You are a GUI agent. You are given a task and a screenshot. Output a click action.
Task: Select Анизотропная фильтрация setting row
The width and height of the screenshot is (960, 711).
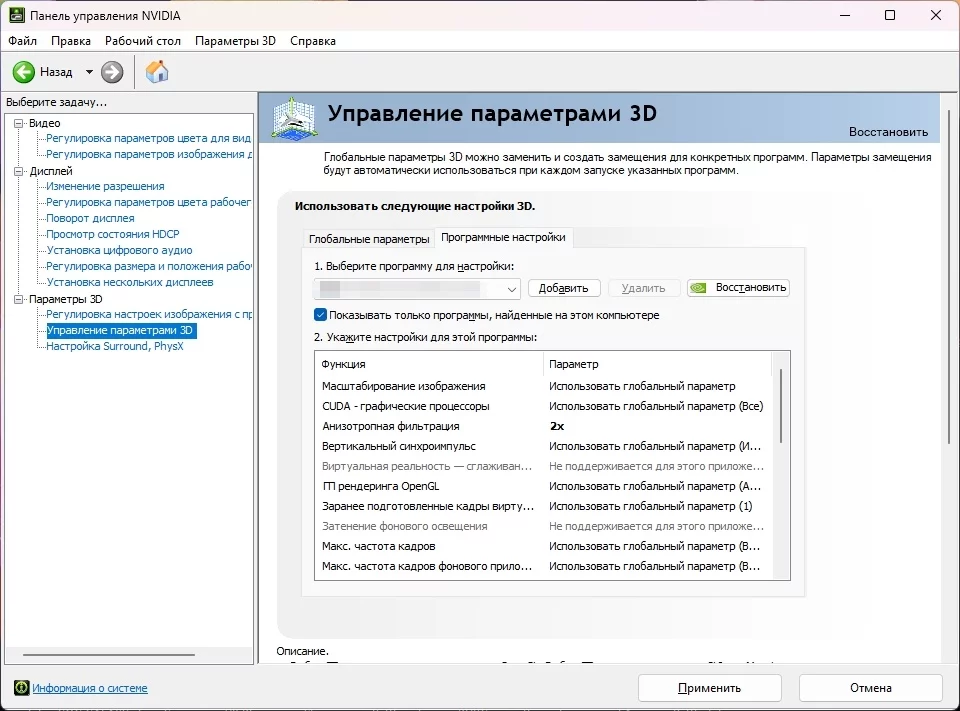click(x=544, y=426)
